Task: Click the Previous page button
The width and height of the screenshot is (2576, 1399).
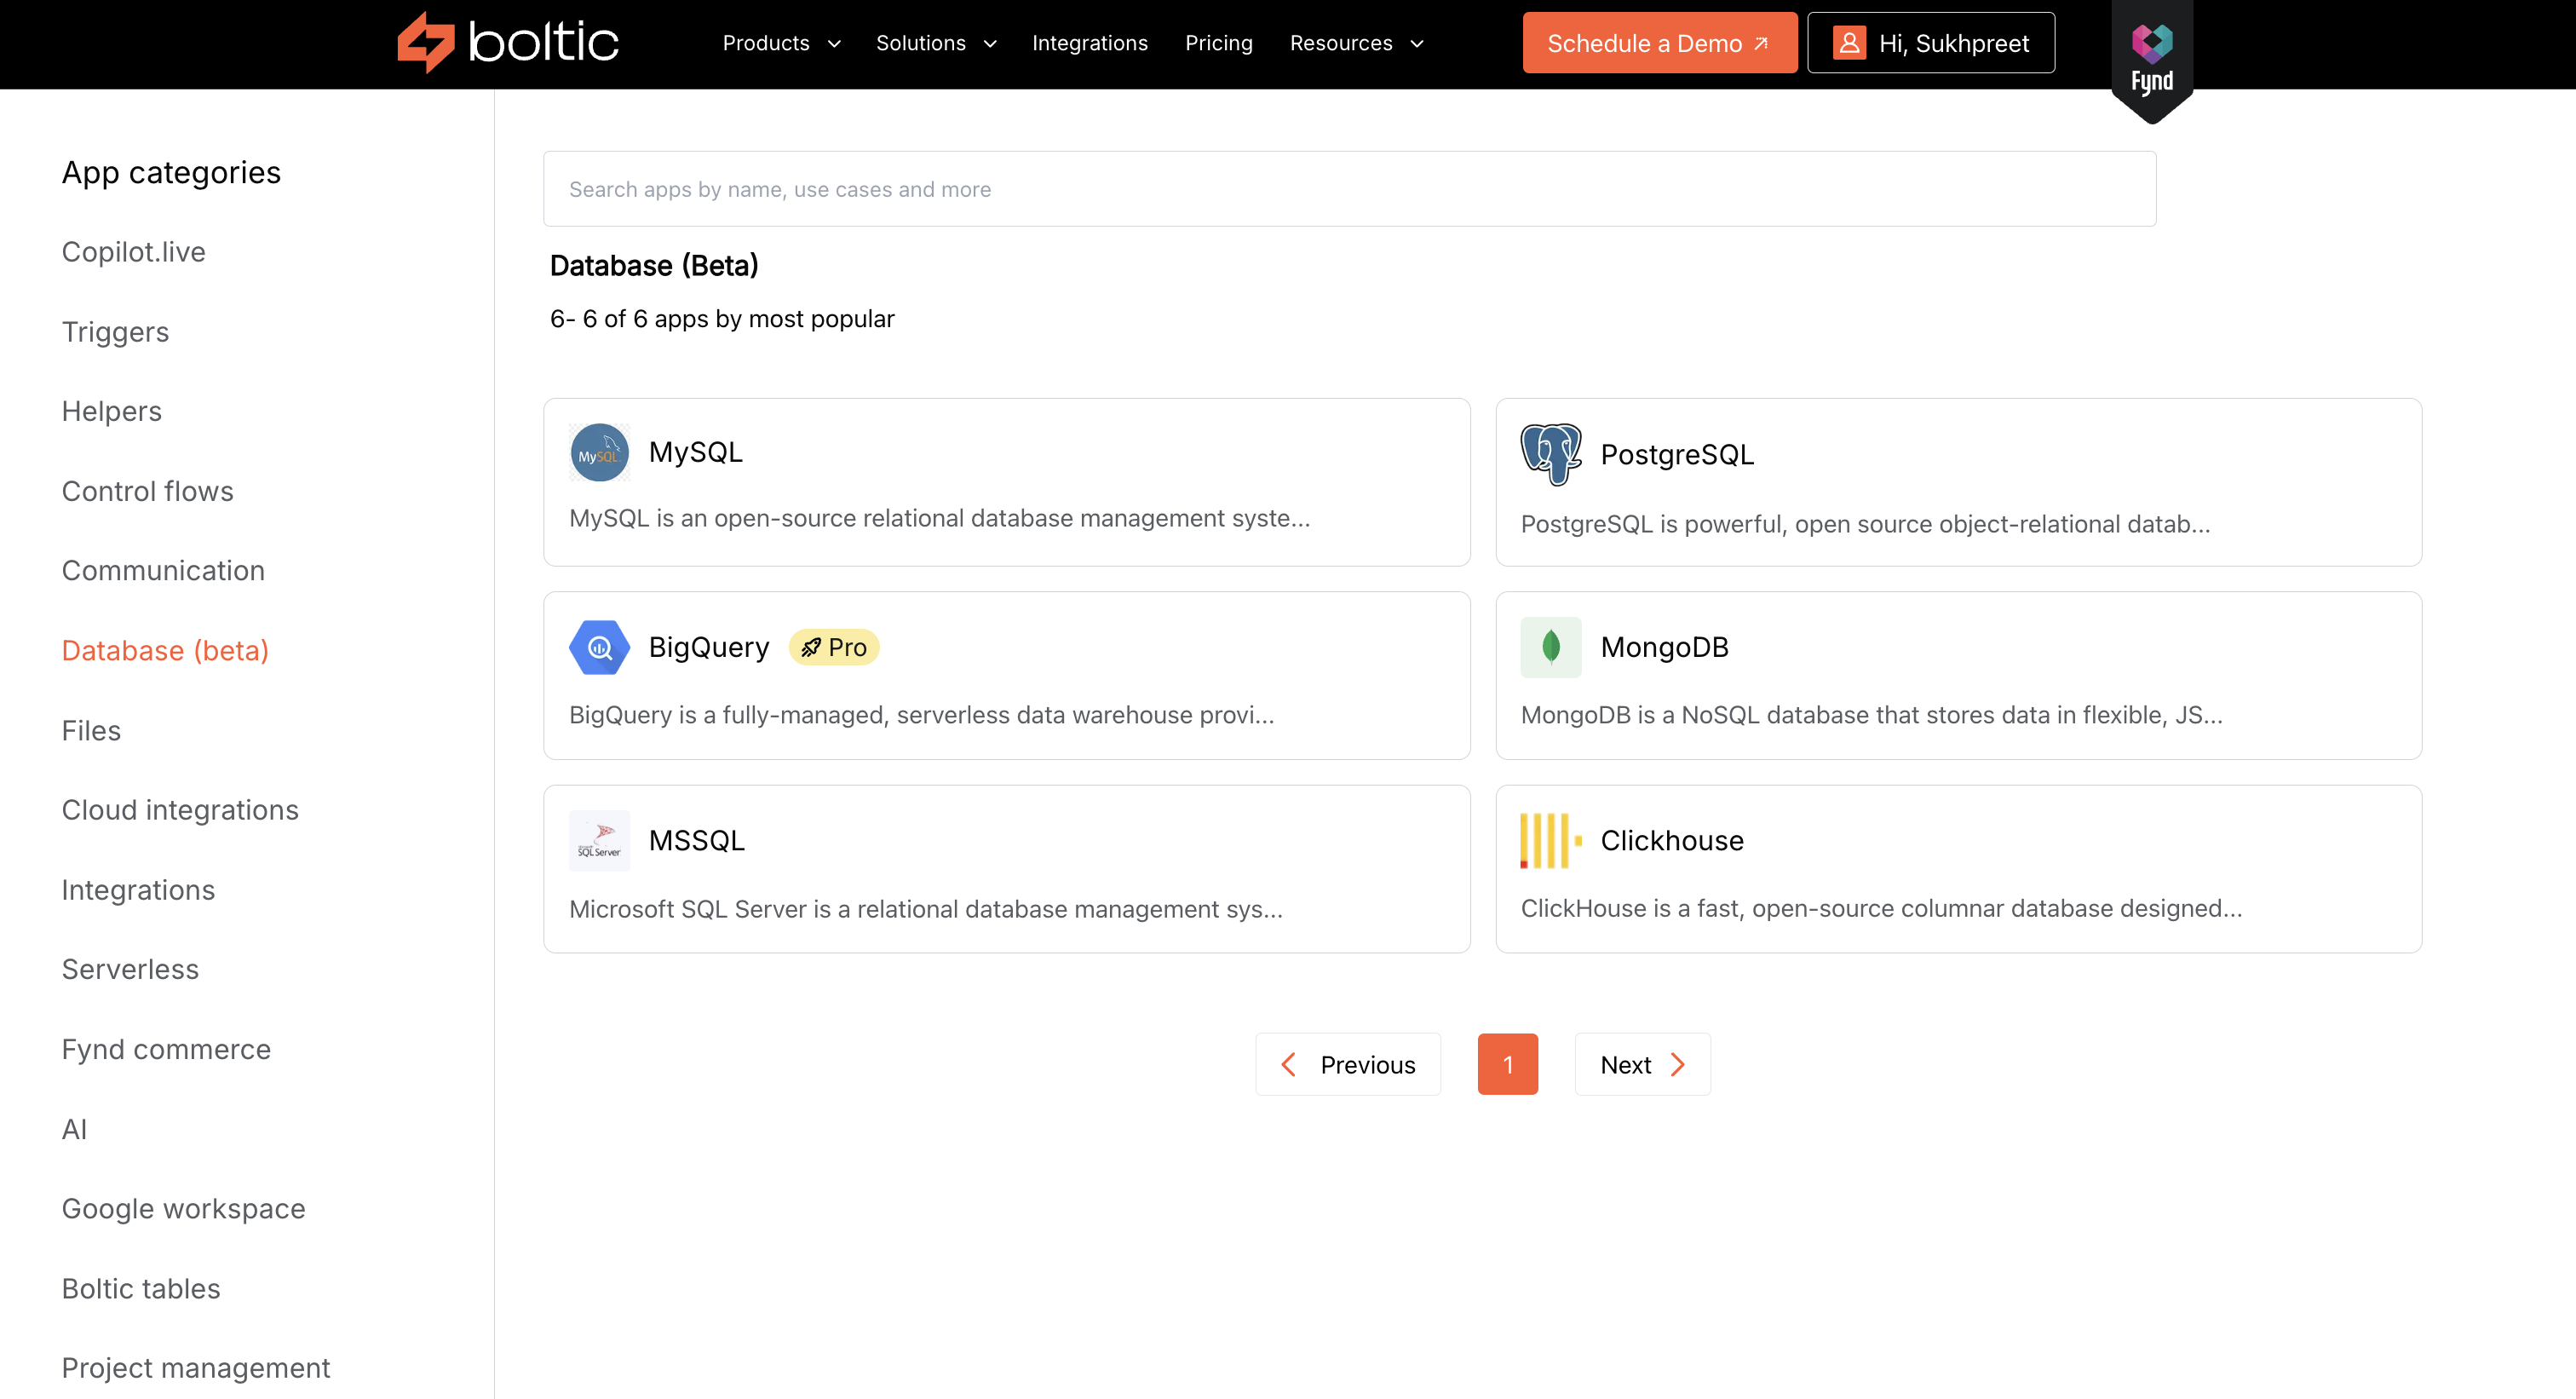Action: [x=1347, y=1064]
